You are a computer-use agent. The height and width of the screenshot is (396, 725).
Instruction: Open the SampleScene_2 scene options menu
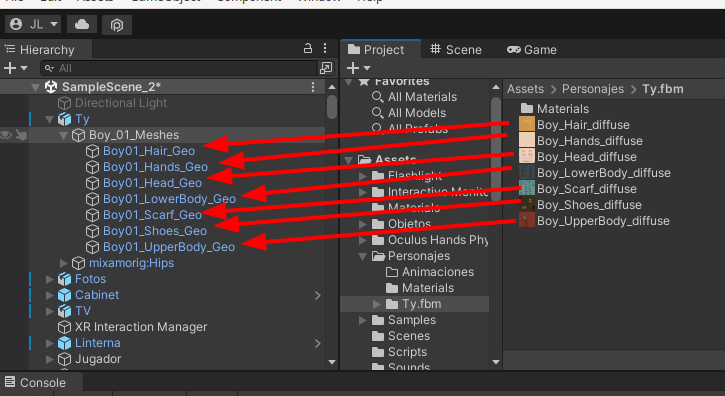[313, 87]
